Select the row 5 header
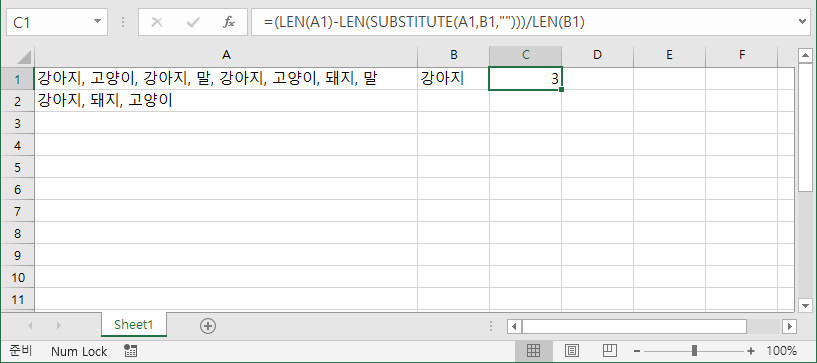Viewport: 817px width, 363px height. pos(18,167)
